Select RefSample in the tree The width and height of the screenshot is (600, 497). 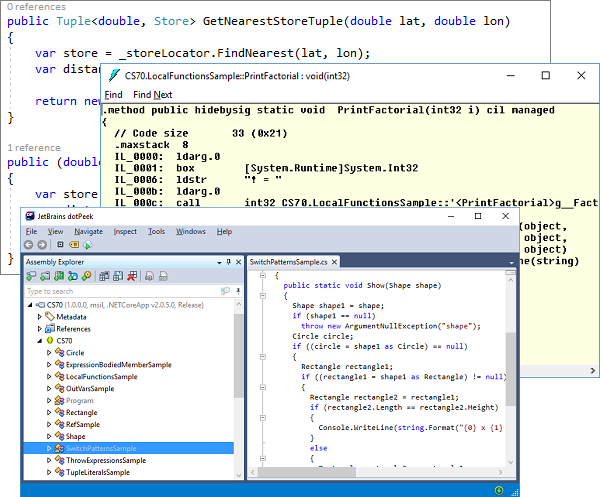83,424
